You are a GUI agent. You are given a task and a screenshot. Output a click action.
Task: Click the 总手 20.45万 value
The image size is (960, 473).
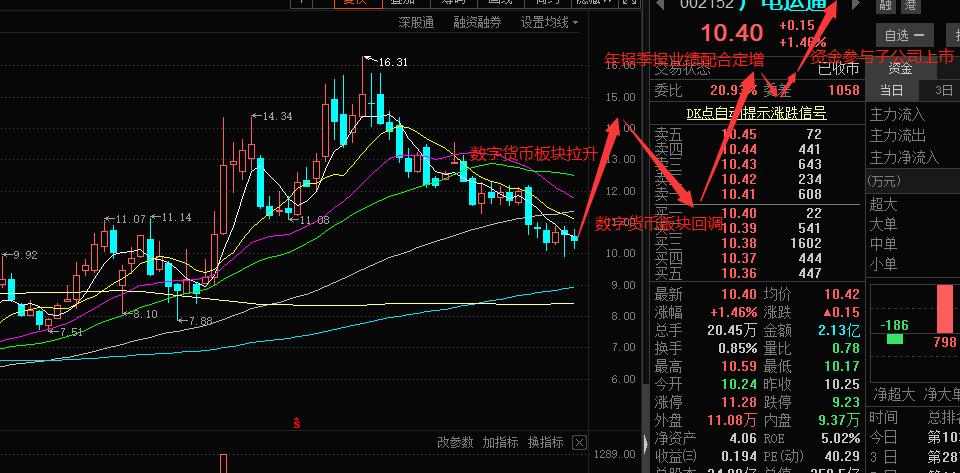click(732, 330)
